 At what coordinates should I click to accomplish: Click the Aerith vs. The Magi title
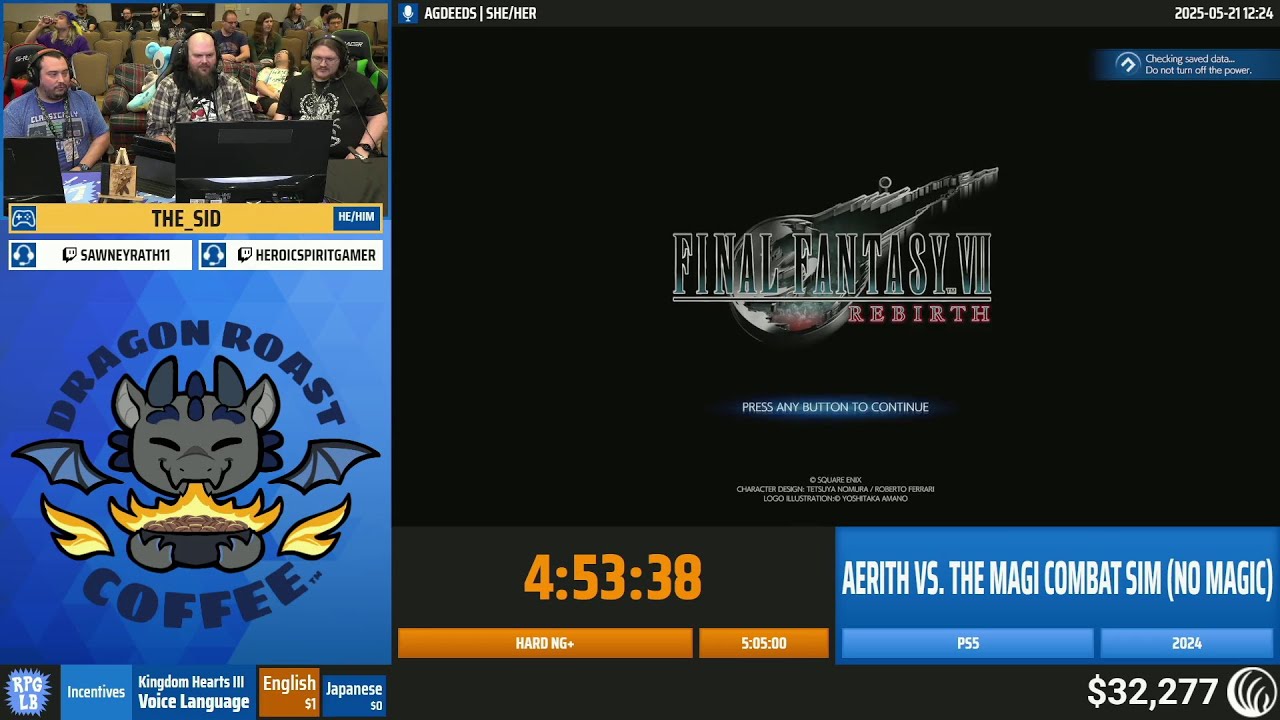click(1057, 578)
